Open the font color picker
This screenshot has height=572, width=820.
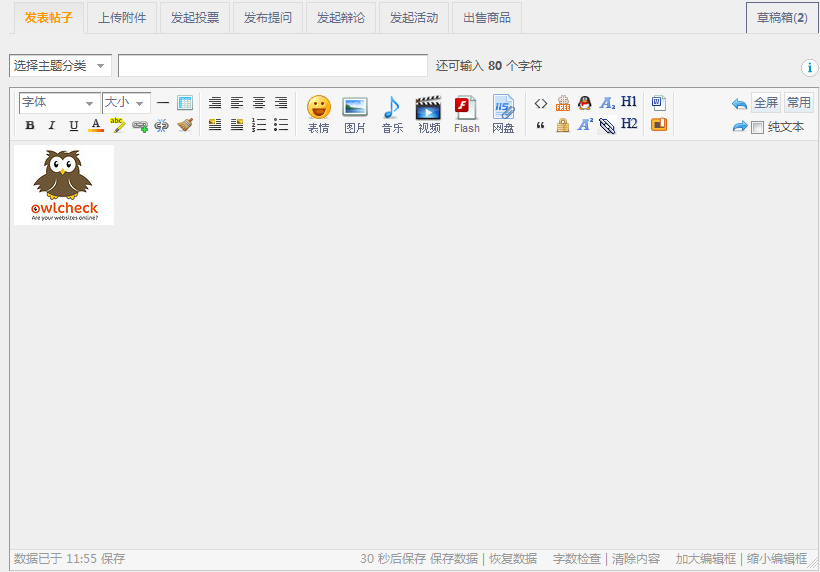(x=96, y=126)
